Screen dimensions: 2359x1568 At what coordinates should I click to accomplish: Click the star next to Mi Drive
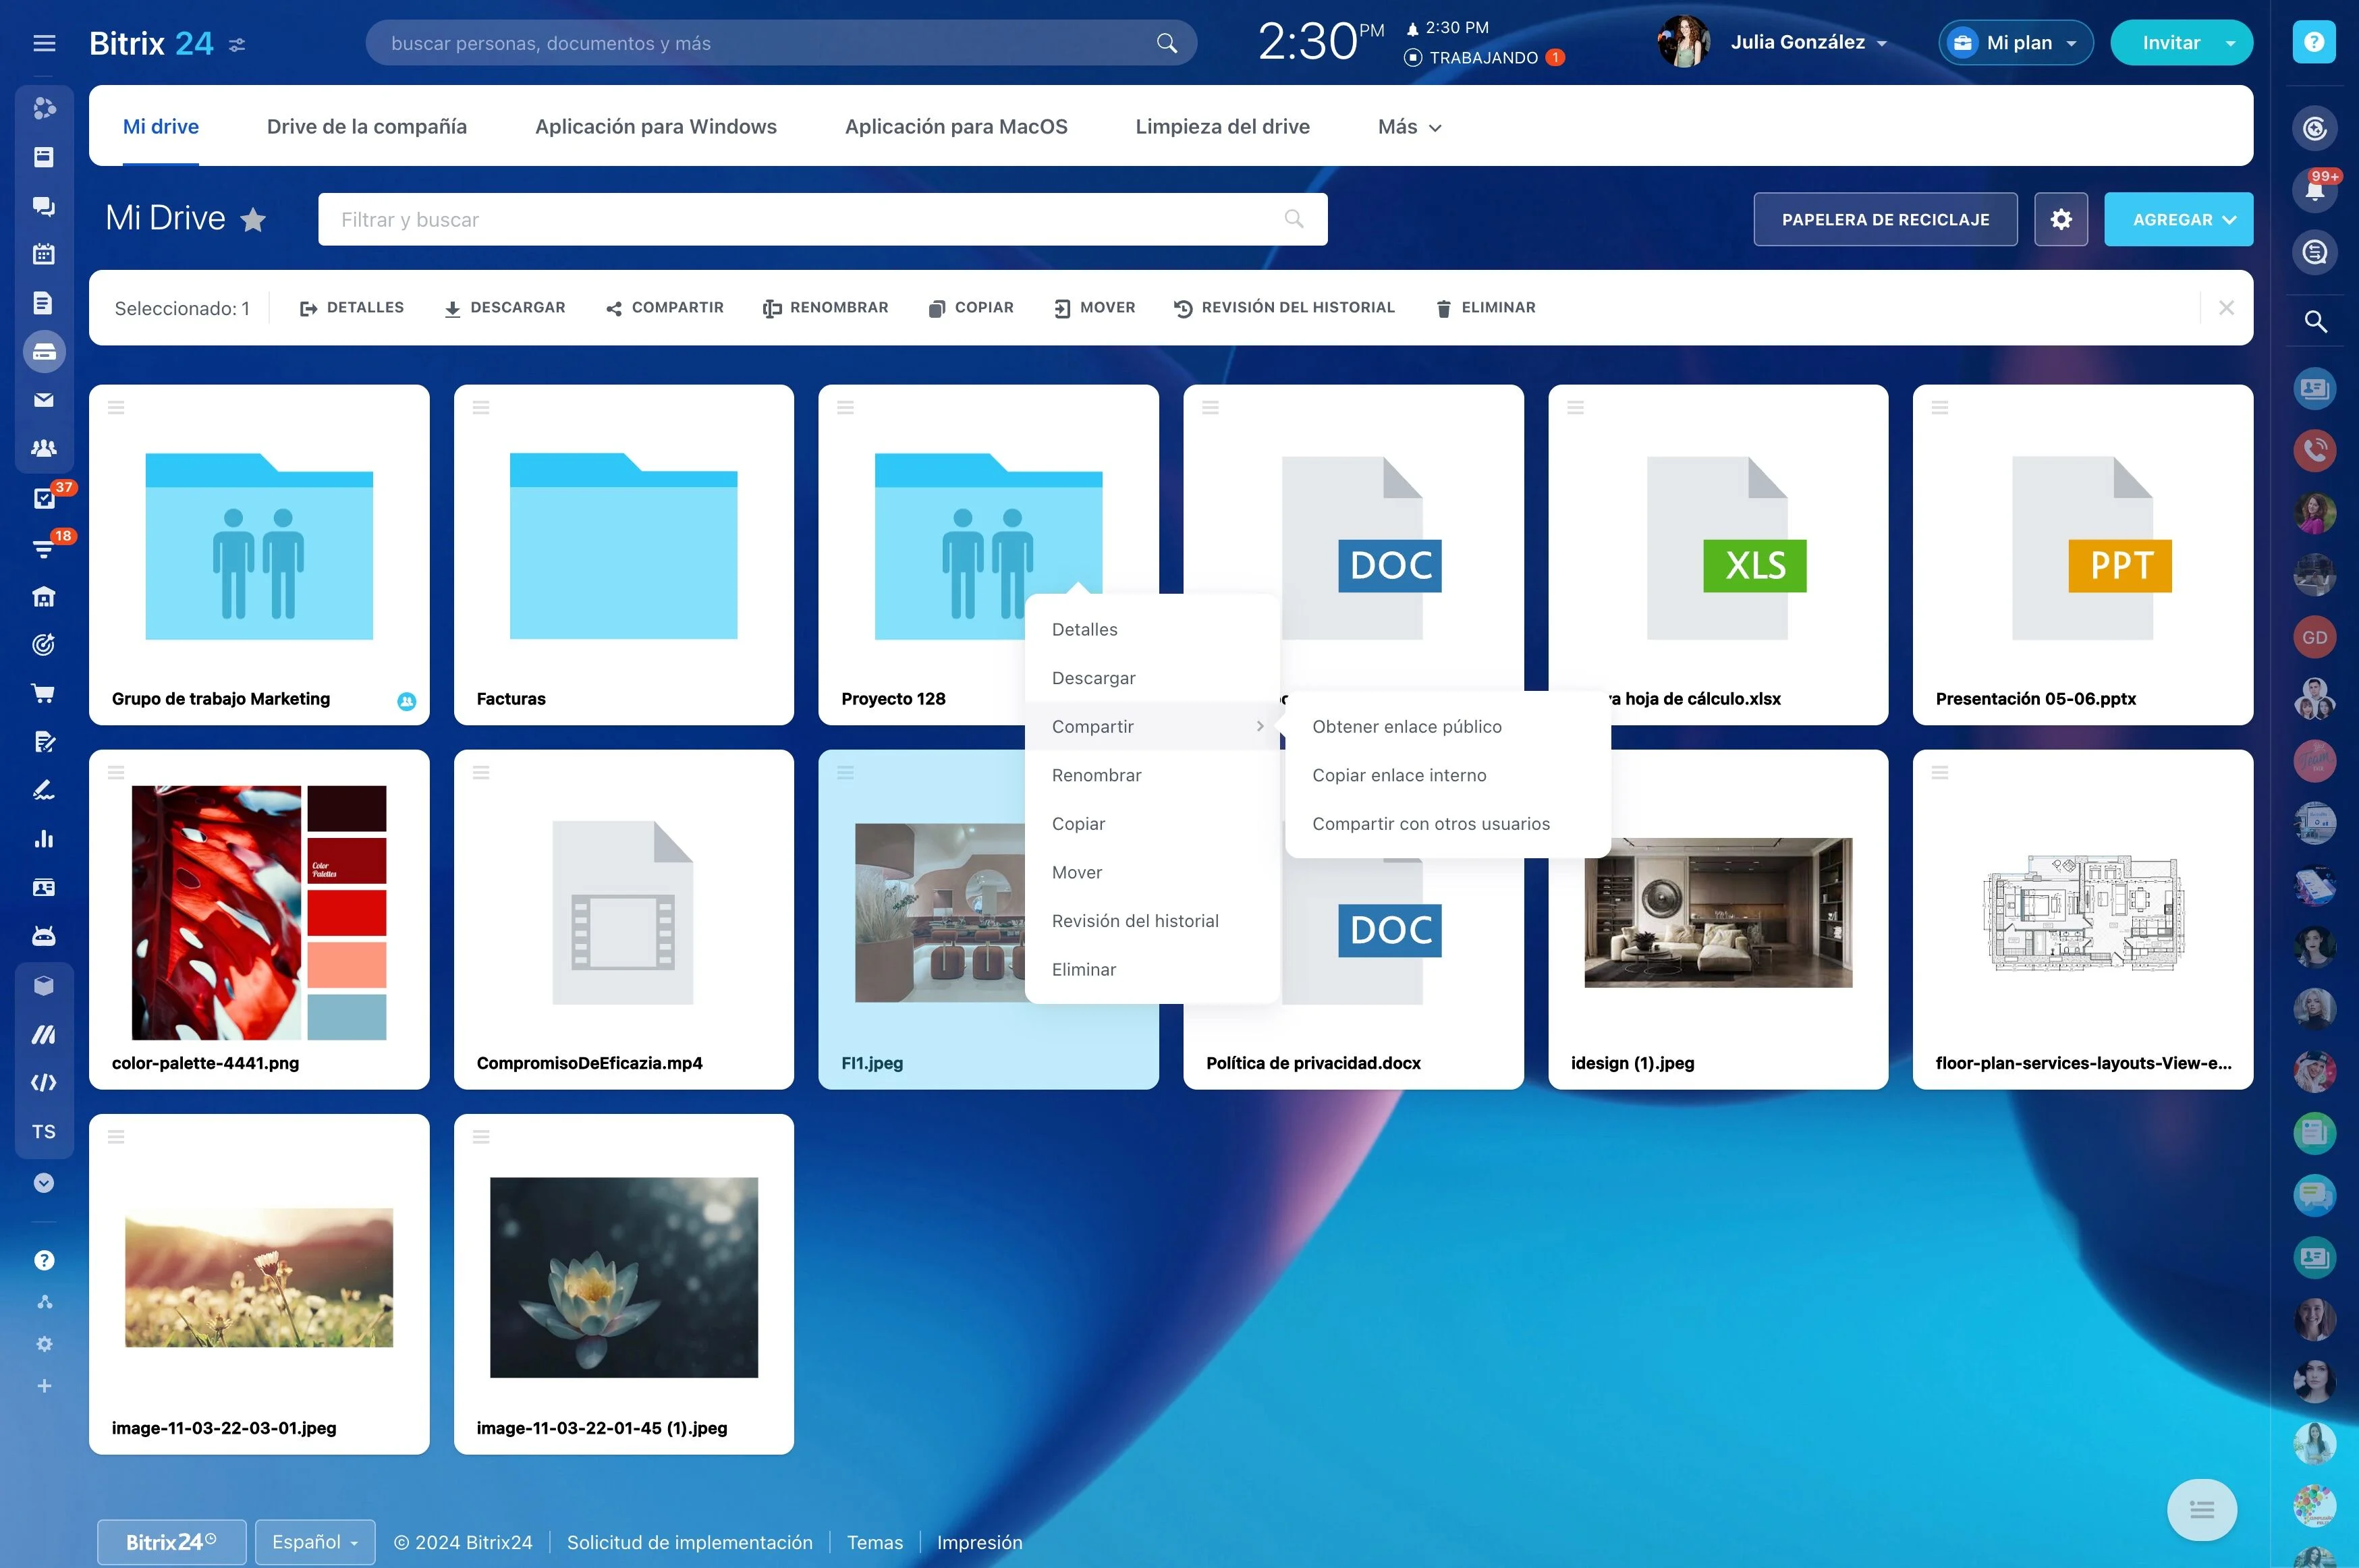pyautogui.click(x=254, y=219)
